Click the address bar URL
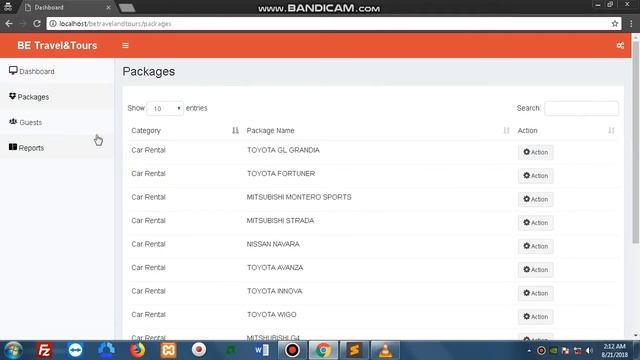The image size is (640, 360). pyautogui.click(x=116, y=24)
